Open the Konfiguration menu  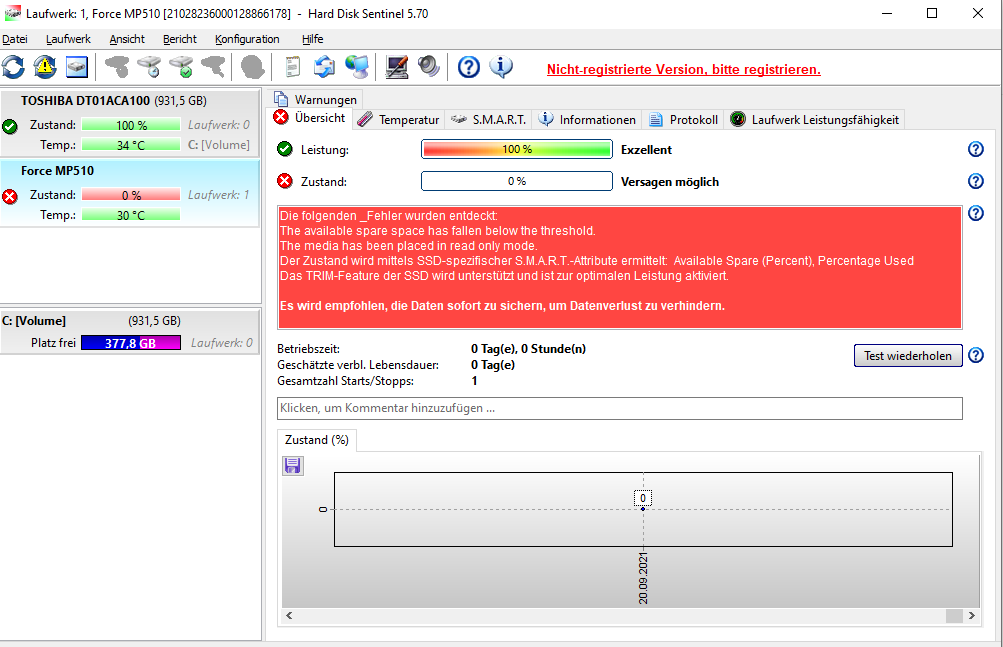click(x=247, y=39)
